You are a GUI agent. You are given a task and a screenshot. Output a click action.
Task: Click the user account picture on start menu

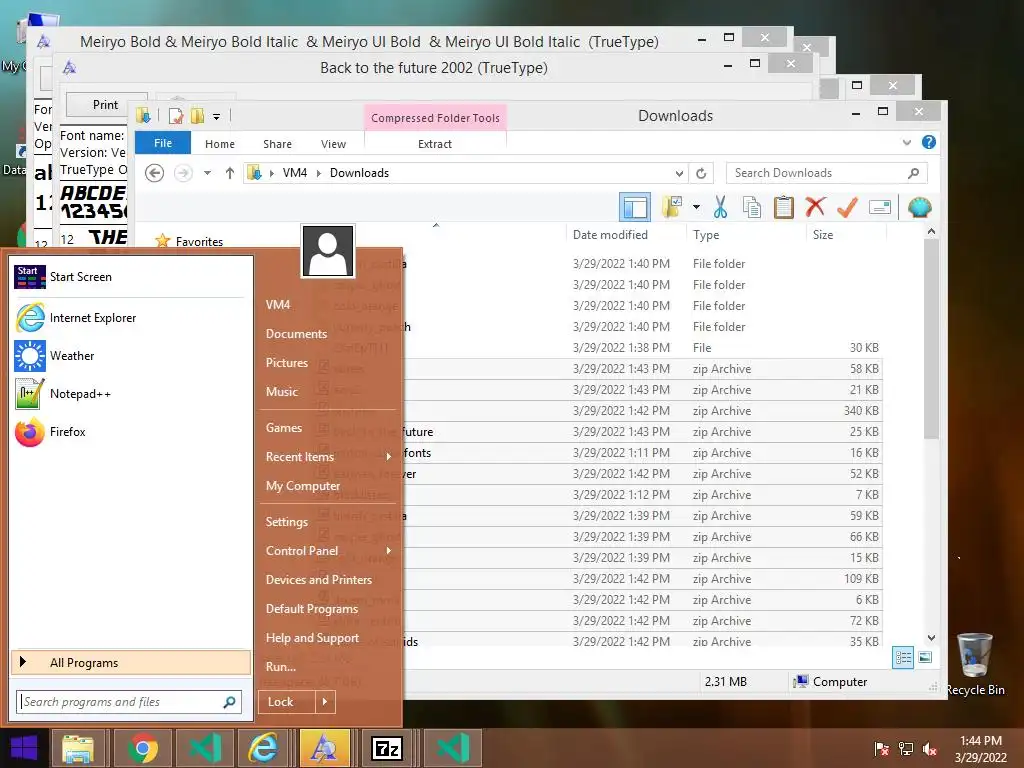328,251
